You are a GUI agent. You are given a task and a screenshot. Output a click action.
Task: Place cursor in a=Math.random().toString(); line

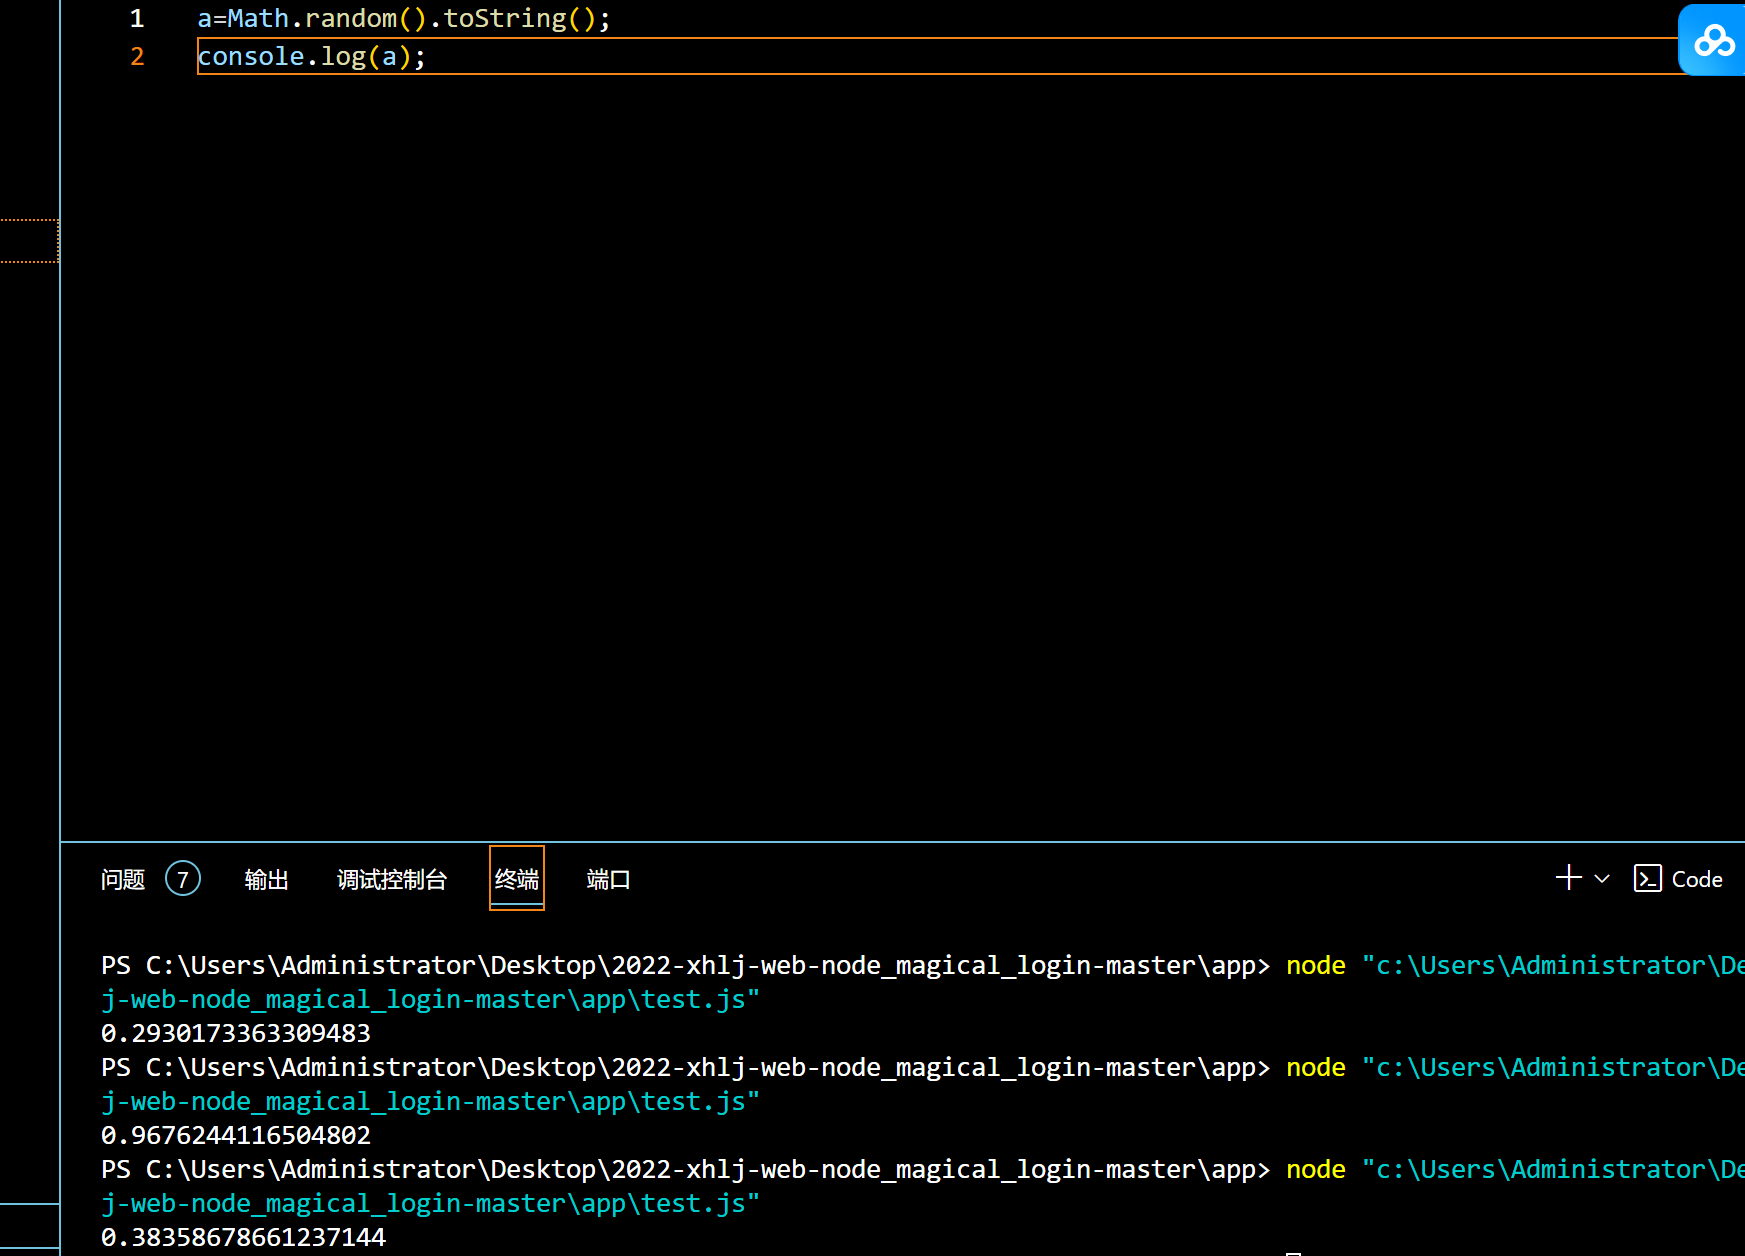pyautogui.click(x=403, y=19)
